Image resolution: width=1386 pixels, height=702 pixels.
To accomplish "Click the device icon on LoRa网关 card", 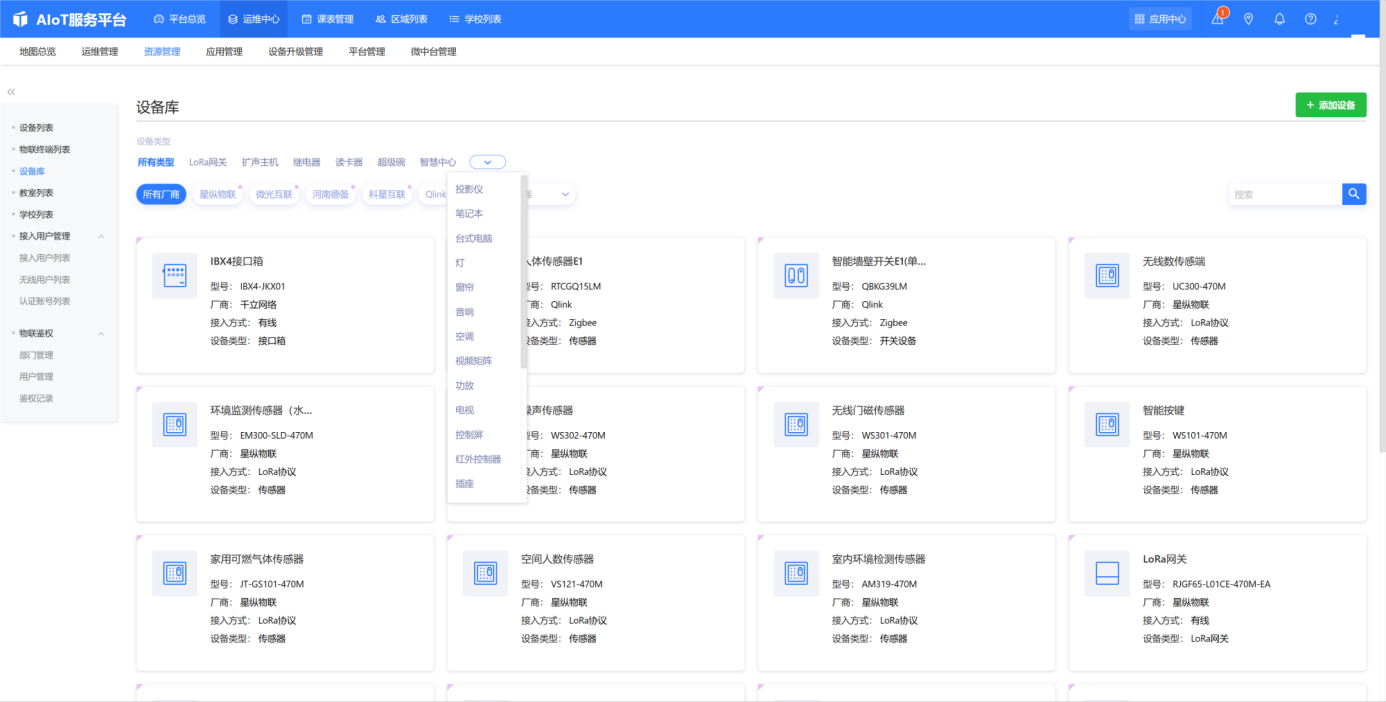I will [x=1107, y=573].
